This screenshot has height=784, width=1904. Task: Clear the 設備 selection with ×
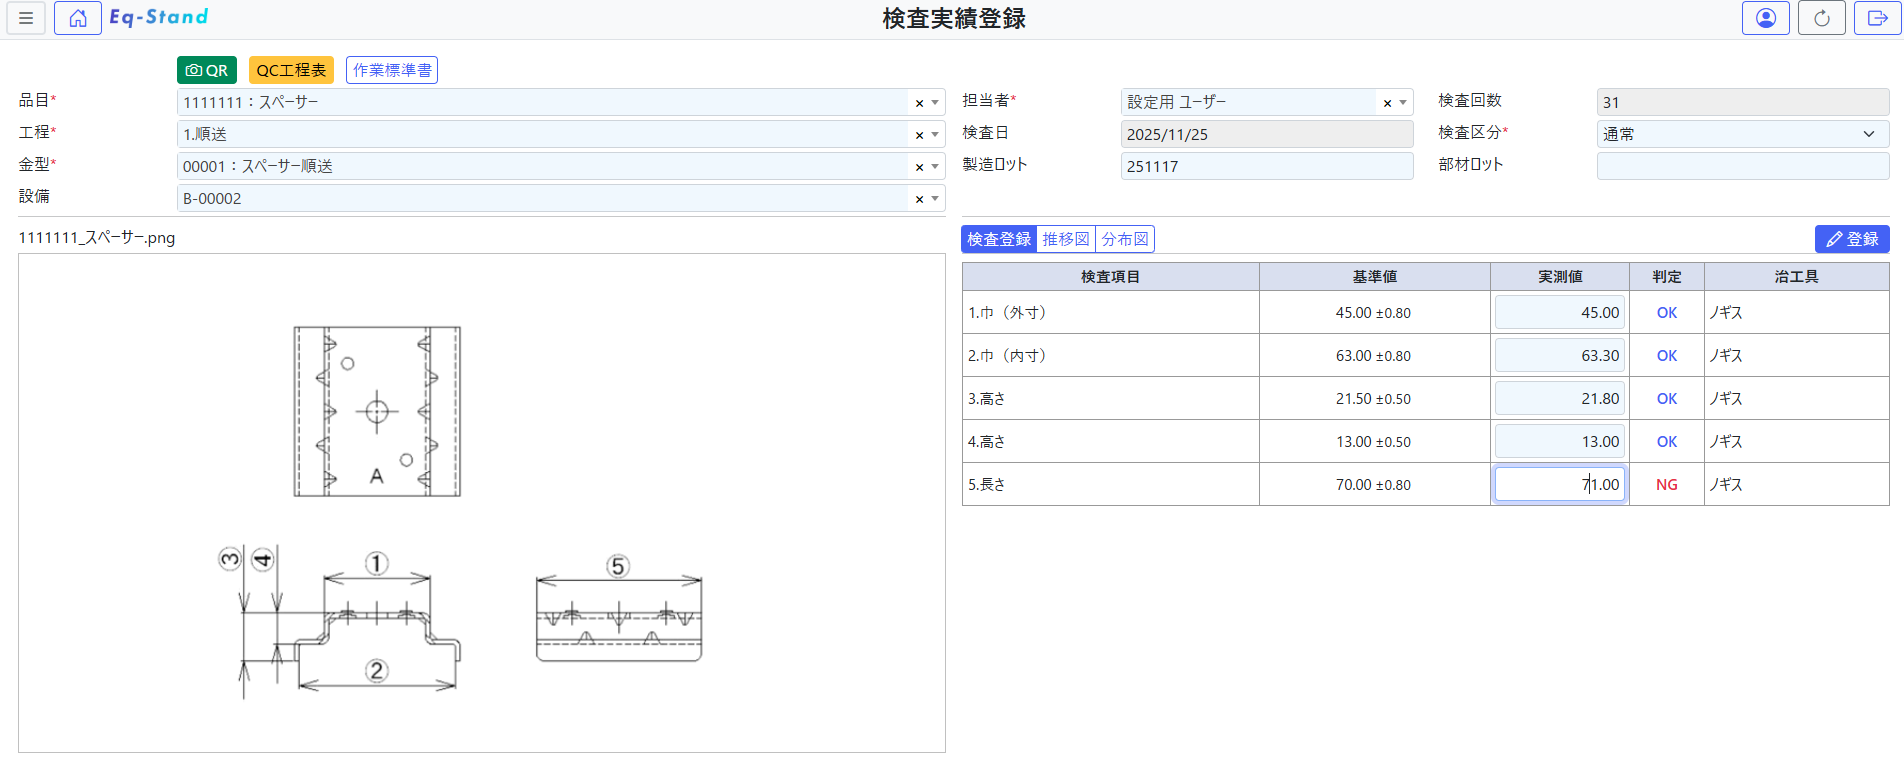coord(919,199)
